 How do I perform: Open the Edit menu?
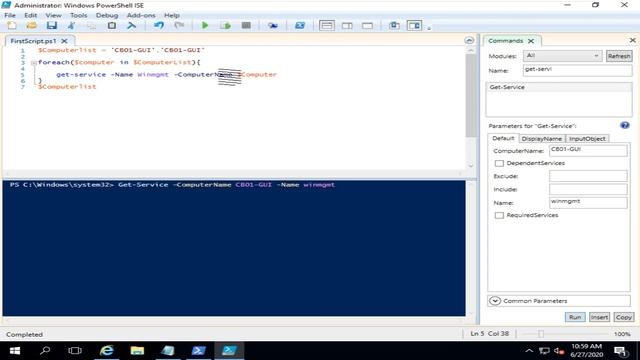(x=31, y=15)
